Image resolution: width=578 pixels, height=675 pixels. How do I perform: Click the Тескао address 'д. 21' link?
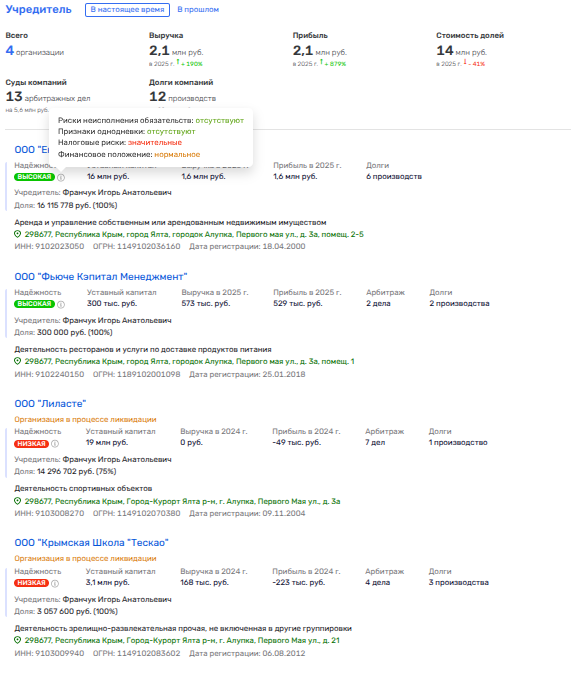pyautogui.click(x=182, y=641)
